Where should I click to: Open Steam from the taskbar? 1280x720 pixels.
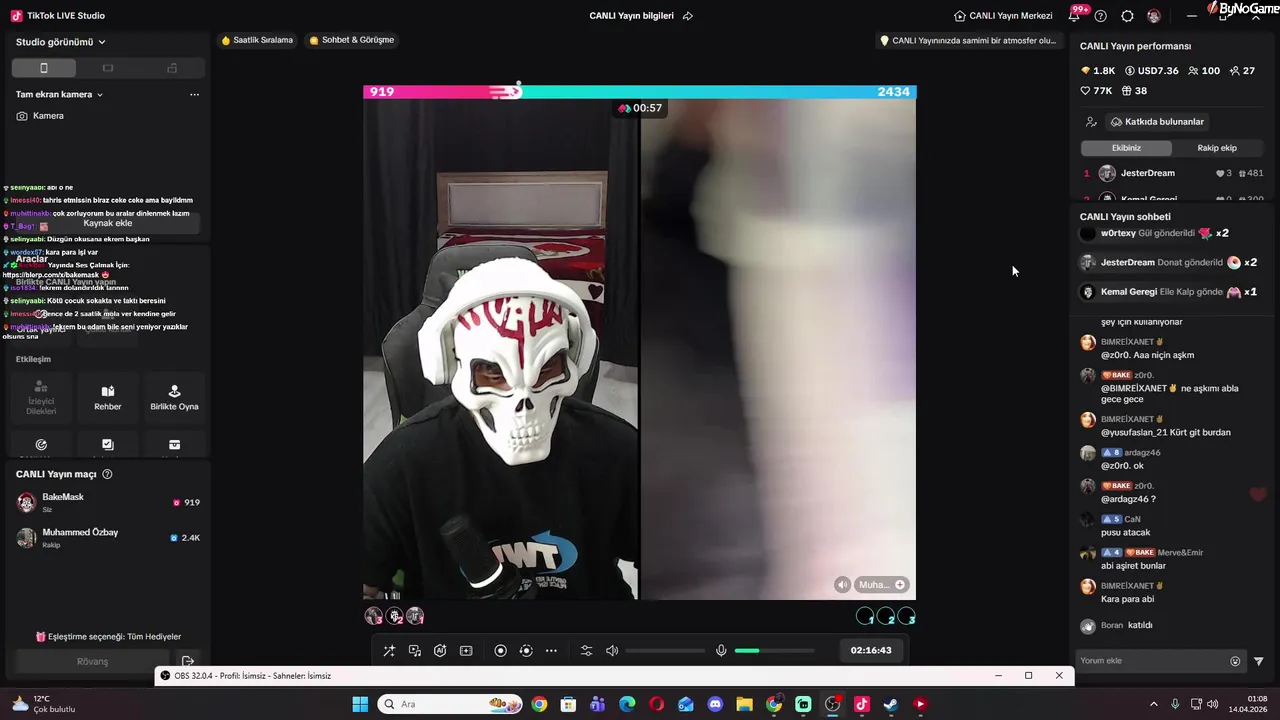[x=890, y=704]
